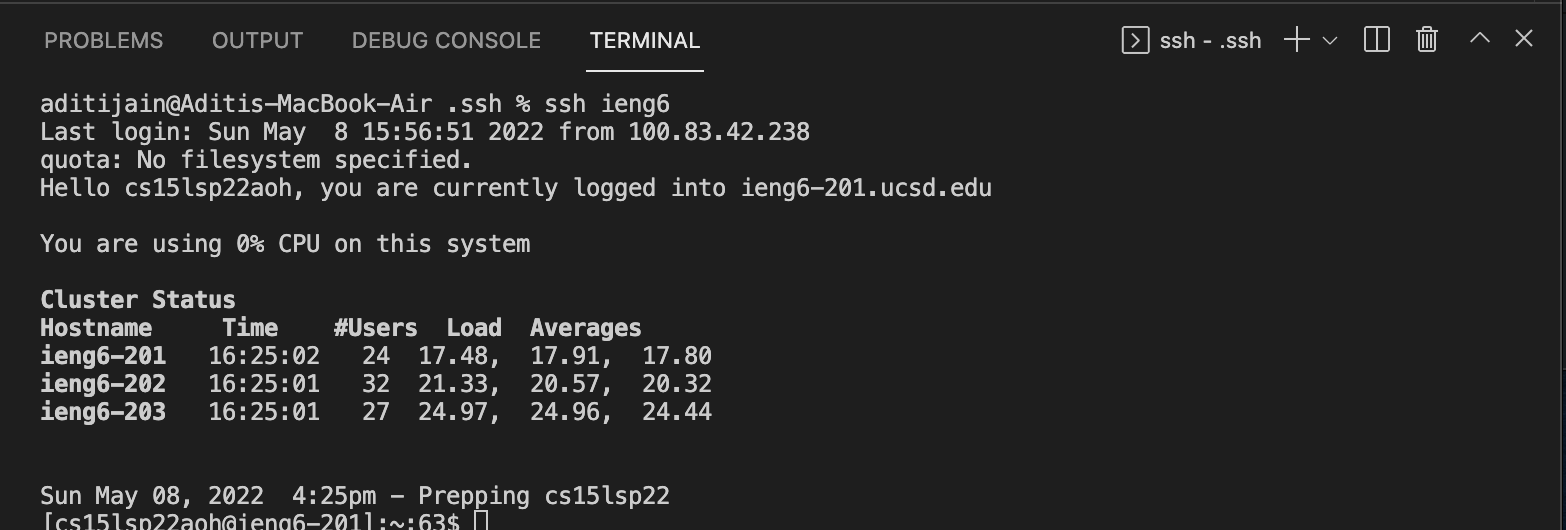The width and height of the screenshot is (1566, 530).
Task: Close the panel with the X icon
Action: (1524, 39)
